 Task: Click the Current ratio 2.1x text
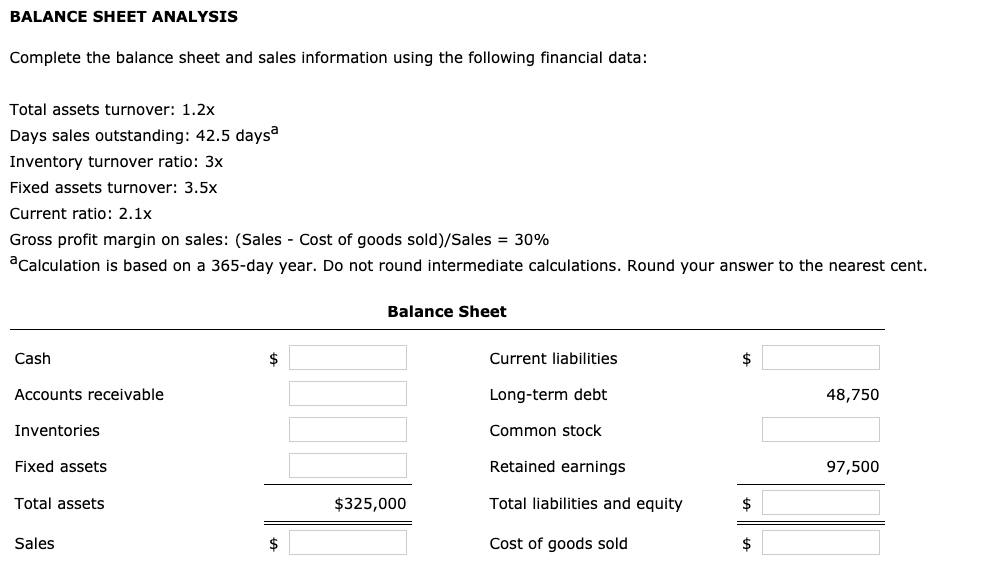point(81,213)
